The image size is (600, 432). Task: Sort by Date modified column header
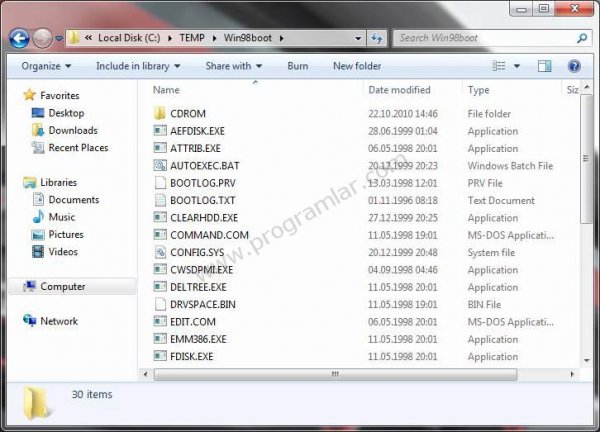pyautogui.click(x=399, y=90)
